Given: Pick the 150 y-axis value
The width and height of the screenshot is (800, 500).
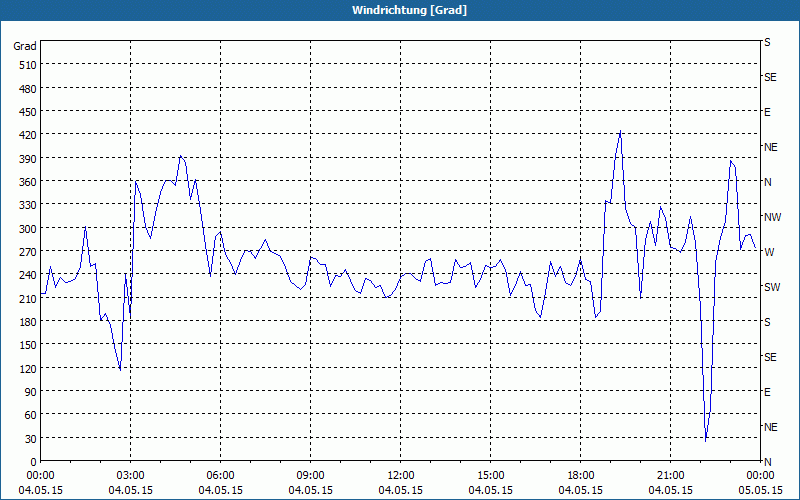Looking at the screenshot, I should (x=28, y=345).
